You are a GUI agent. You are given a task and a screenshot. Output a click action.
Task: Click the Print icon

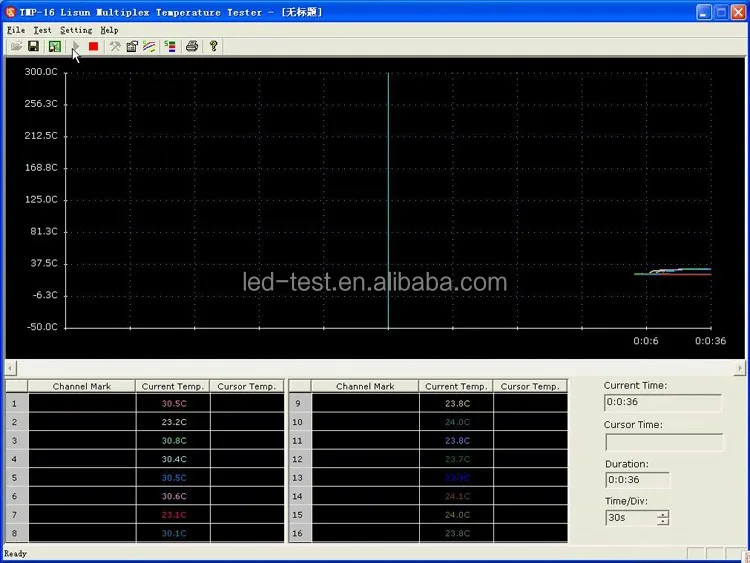192,46
